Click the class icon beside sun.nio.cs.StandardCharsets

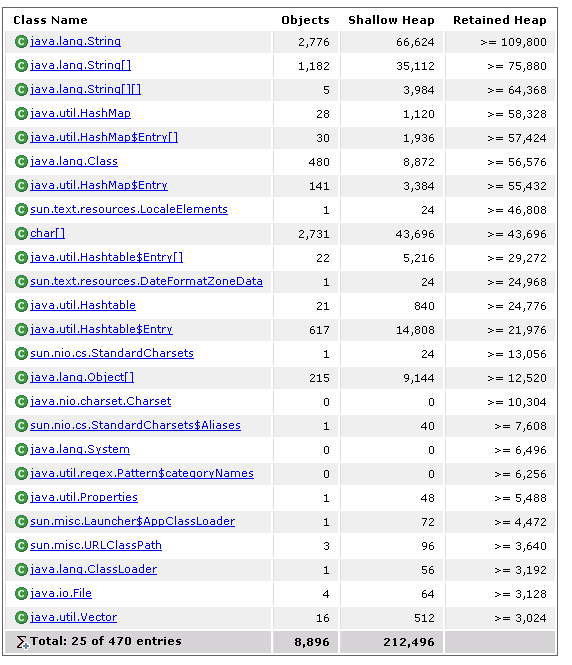(21, 353)
